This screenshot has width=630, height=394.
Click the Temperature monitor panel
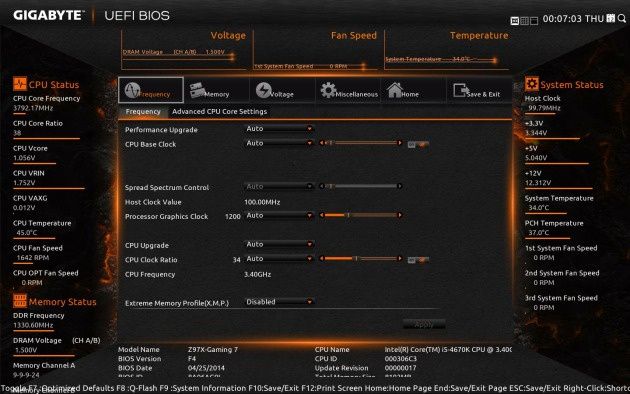point(447,50)
